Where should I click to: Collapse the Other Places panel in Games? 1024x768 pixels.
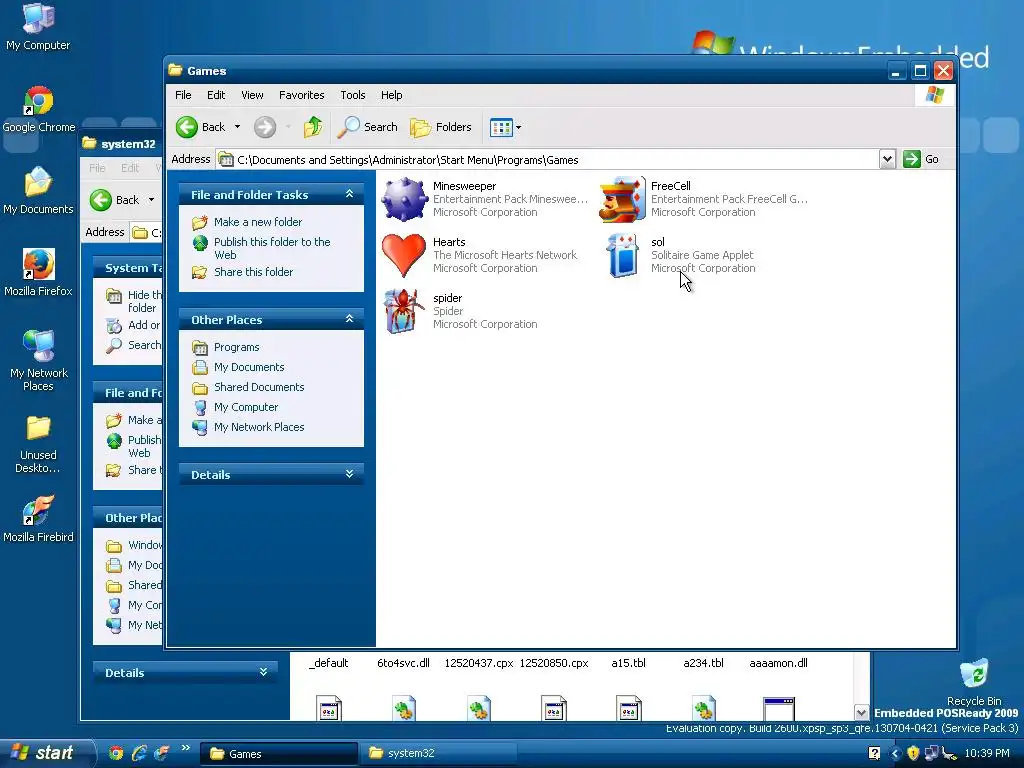pos(349,319)
